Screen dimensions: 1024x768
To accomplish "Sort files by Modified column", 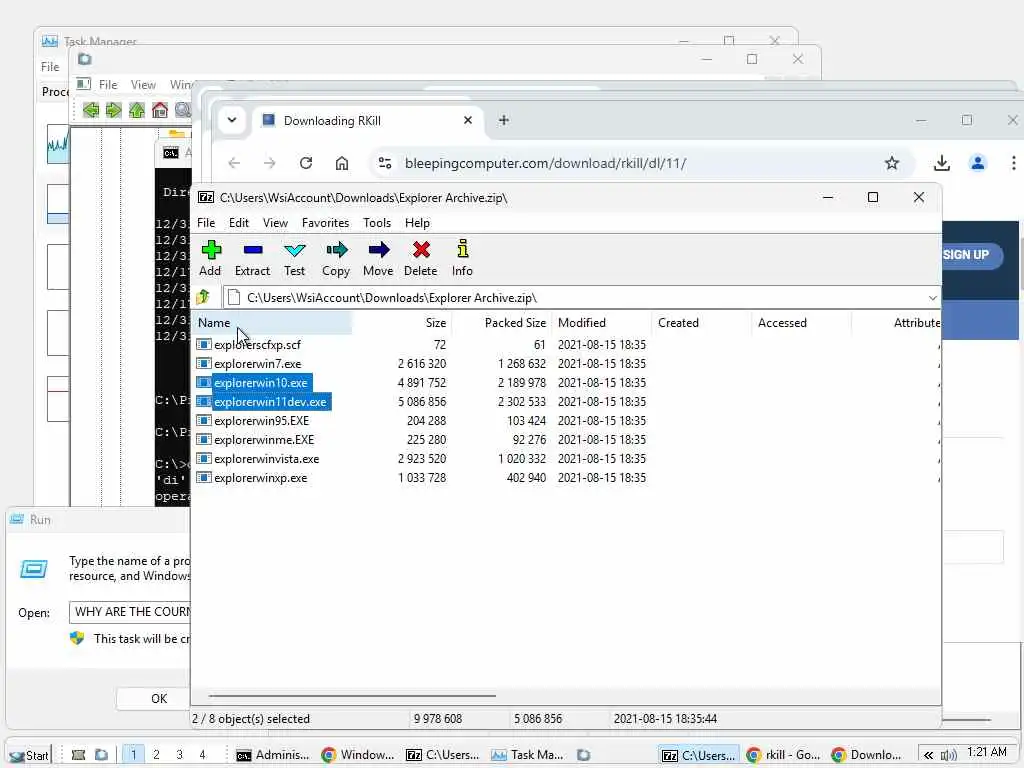I will point(601,323).
